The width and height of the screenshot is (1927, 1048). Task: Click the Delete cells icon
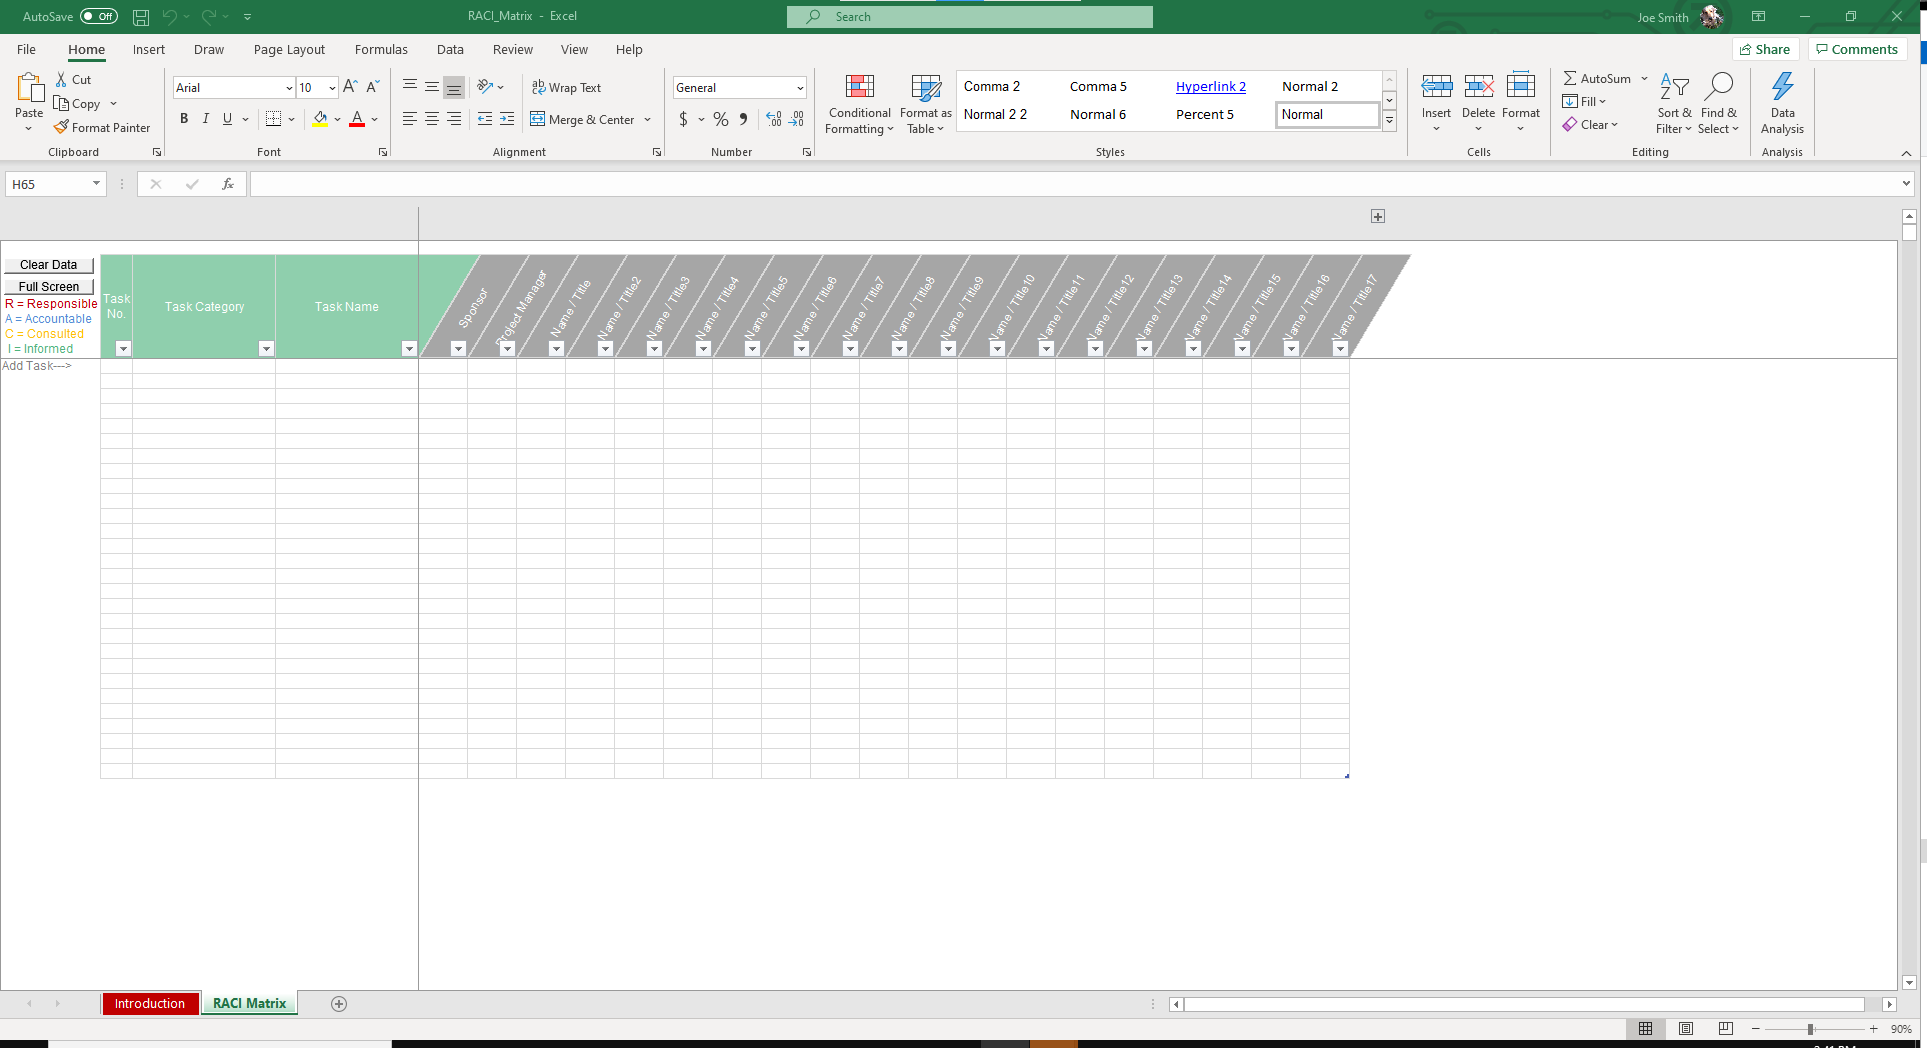coord(1479,87)
